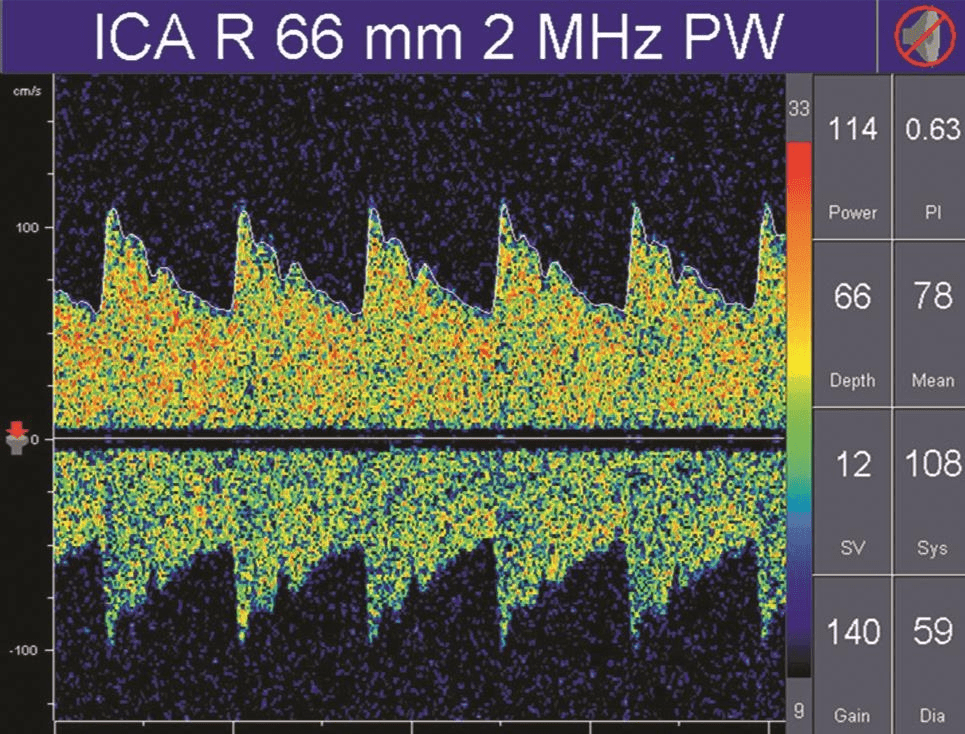This screenshot has height=734, width=965.
Task: Click the Mean velocity 78 readout
Action: click(x=930, y=323)
